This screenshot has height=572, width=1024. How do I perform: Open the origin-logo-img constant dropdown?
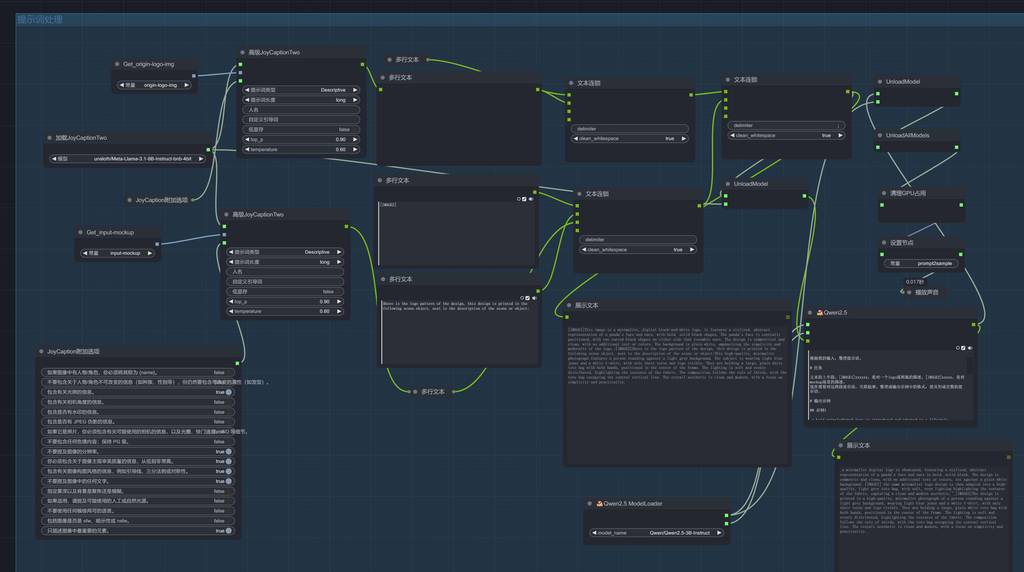(153, 85)
